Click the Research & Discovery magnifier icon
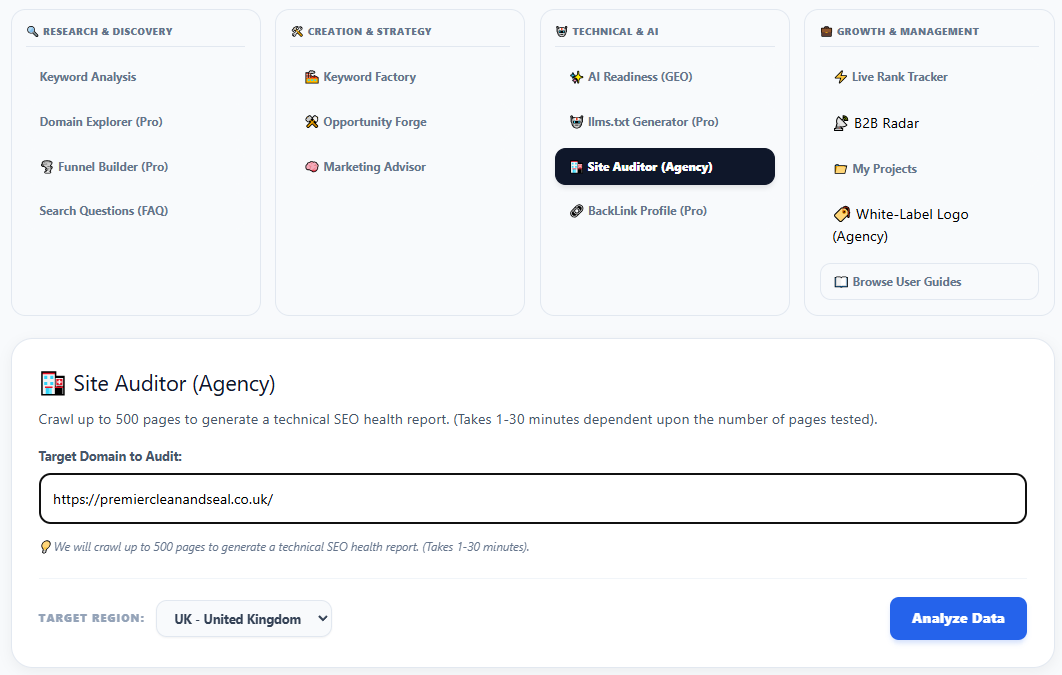1062x675 pixels. (33, 31)
